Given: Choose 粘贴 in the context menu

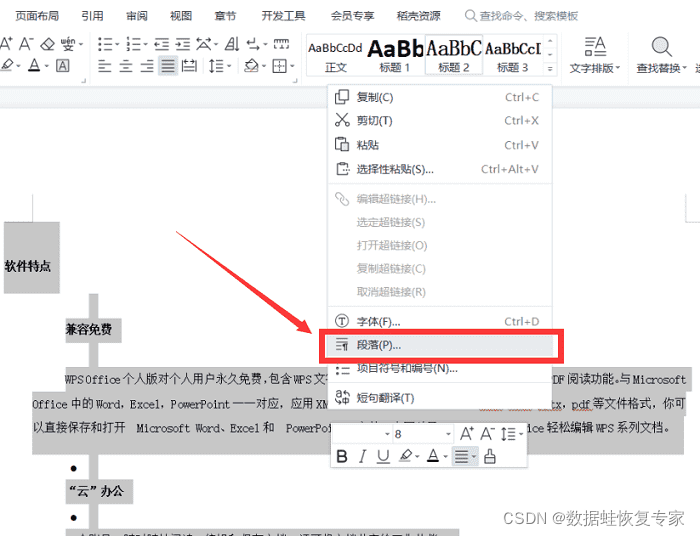Looking at the screenshot, I should 440,145.
